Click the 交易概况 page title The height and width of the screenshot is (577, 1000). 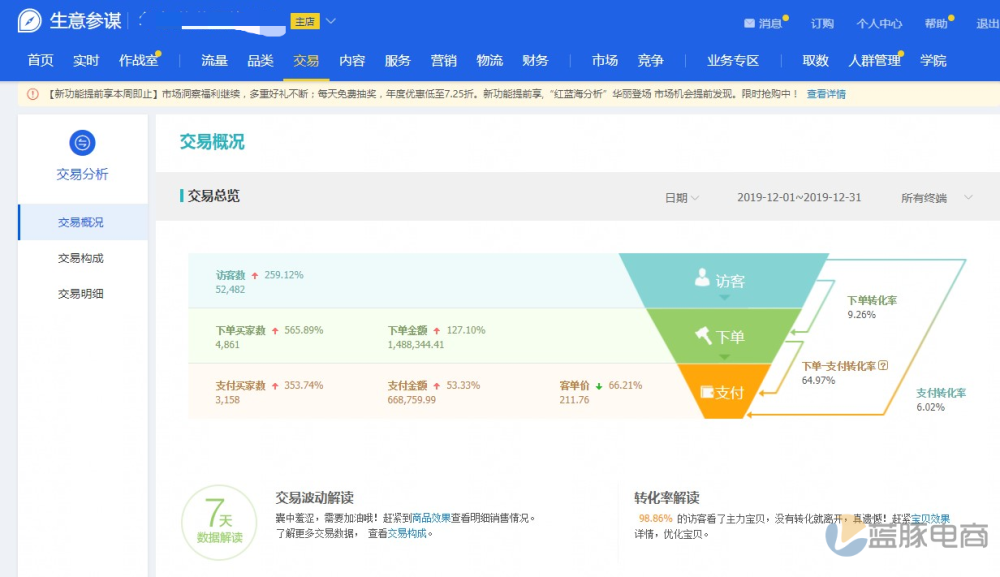coord(212,142)
